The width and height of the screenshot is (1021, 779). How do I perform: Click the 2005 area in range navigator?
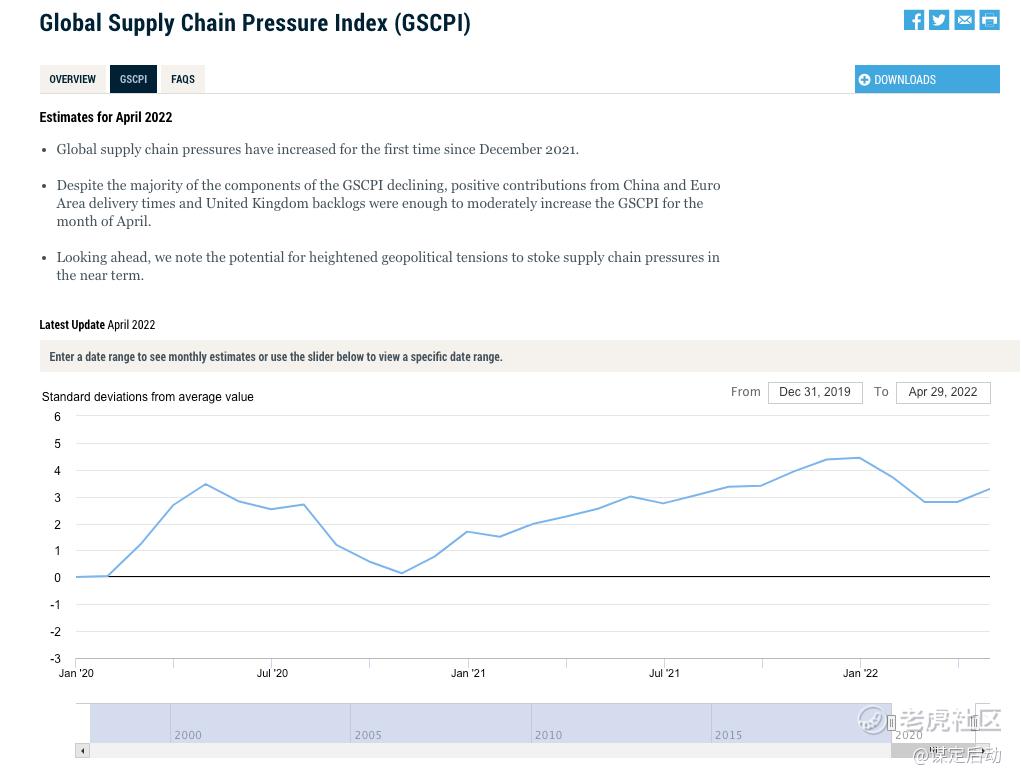368,723
